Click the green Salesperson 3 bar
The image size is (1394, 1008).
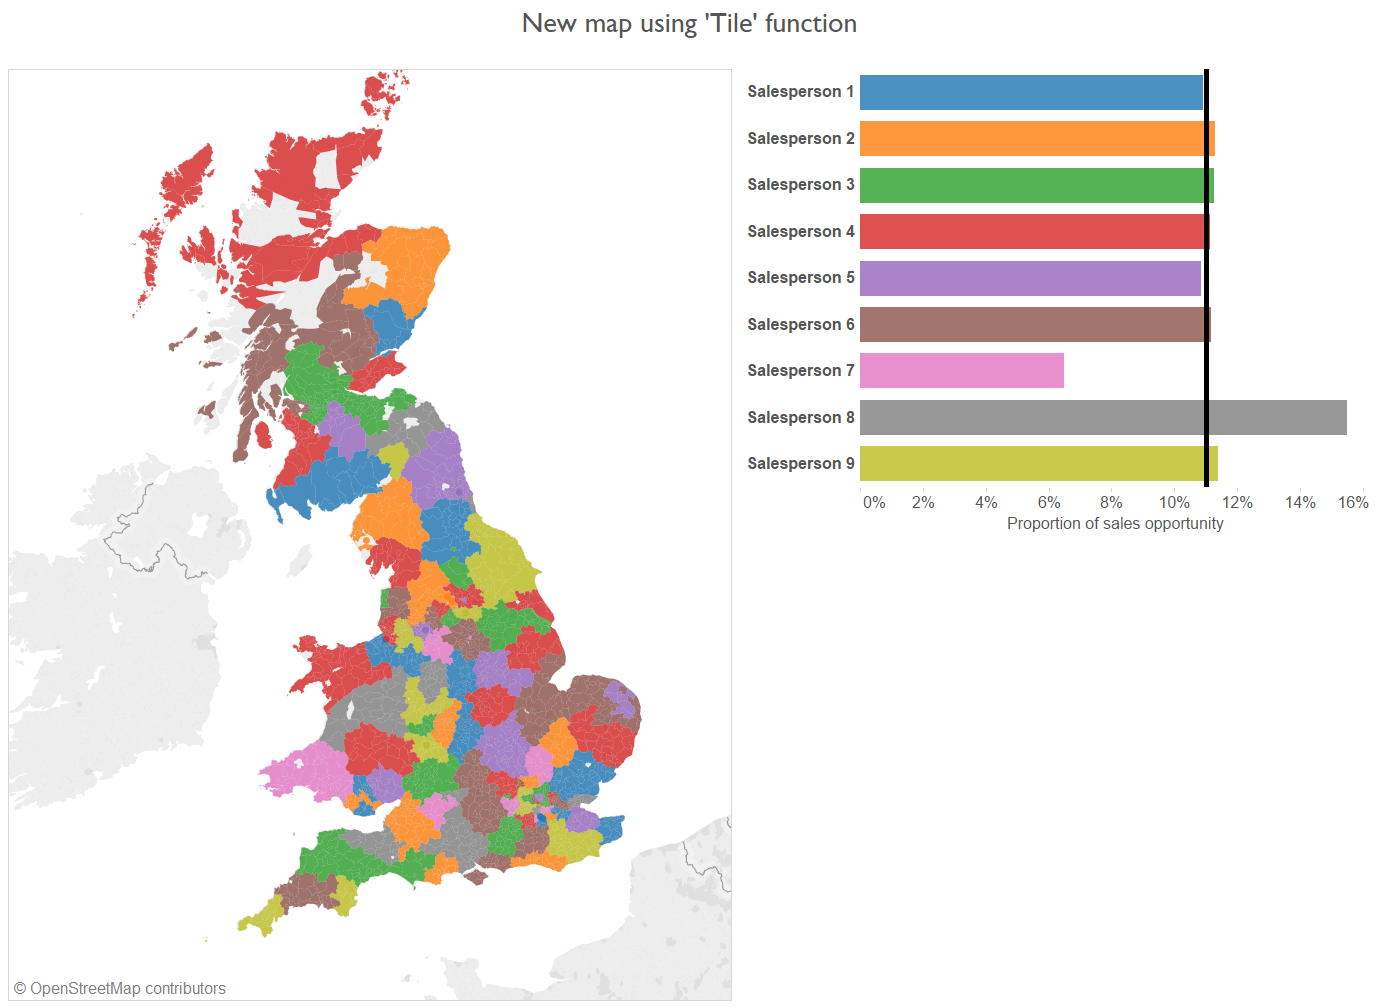1030,185
